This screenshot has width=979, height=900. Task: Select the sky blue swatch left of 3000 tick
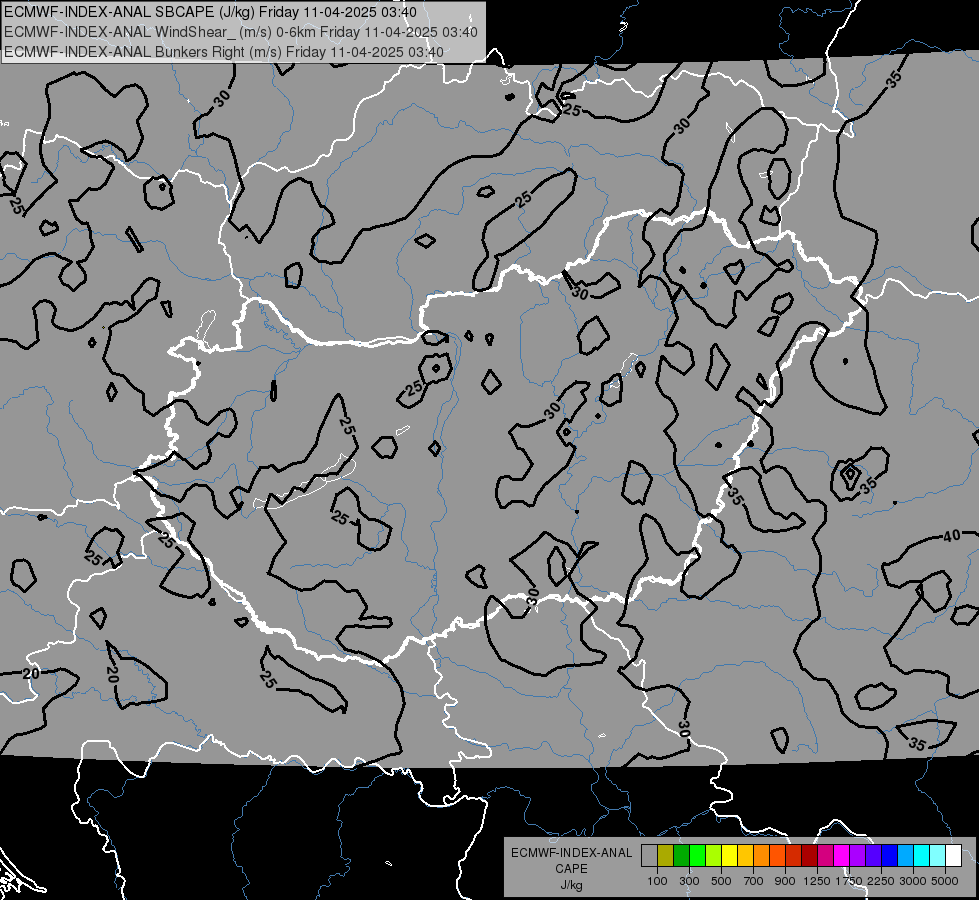coord(905,856)
